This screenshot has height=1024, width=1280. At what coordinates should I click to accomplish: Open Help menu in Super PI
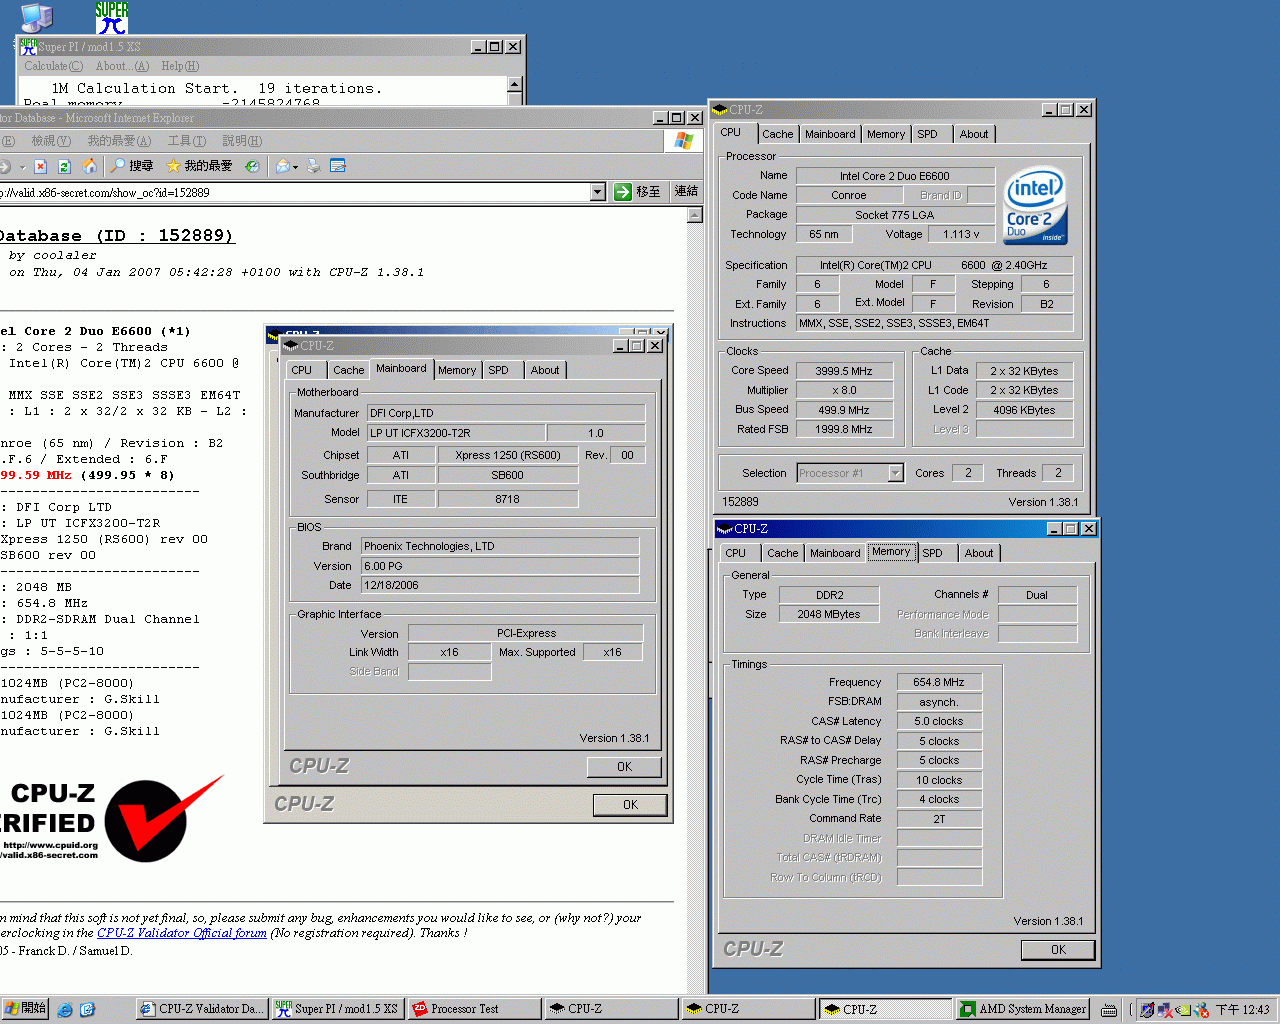click(180, 66)
